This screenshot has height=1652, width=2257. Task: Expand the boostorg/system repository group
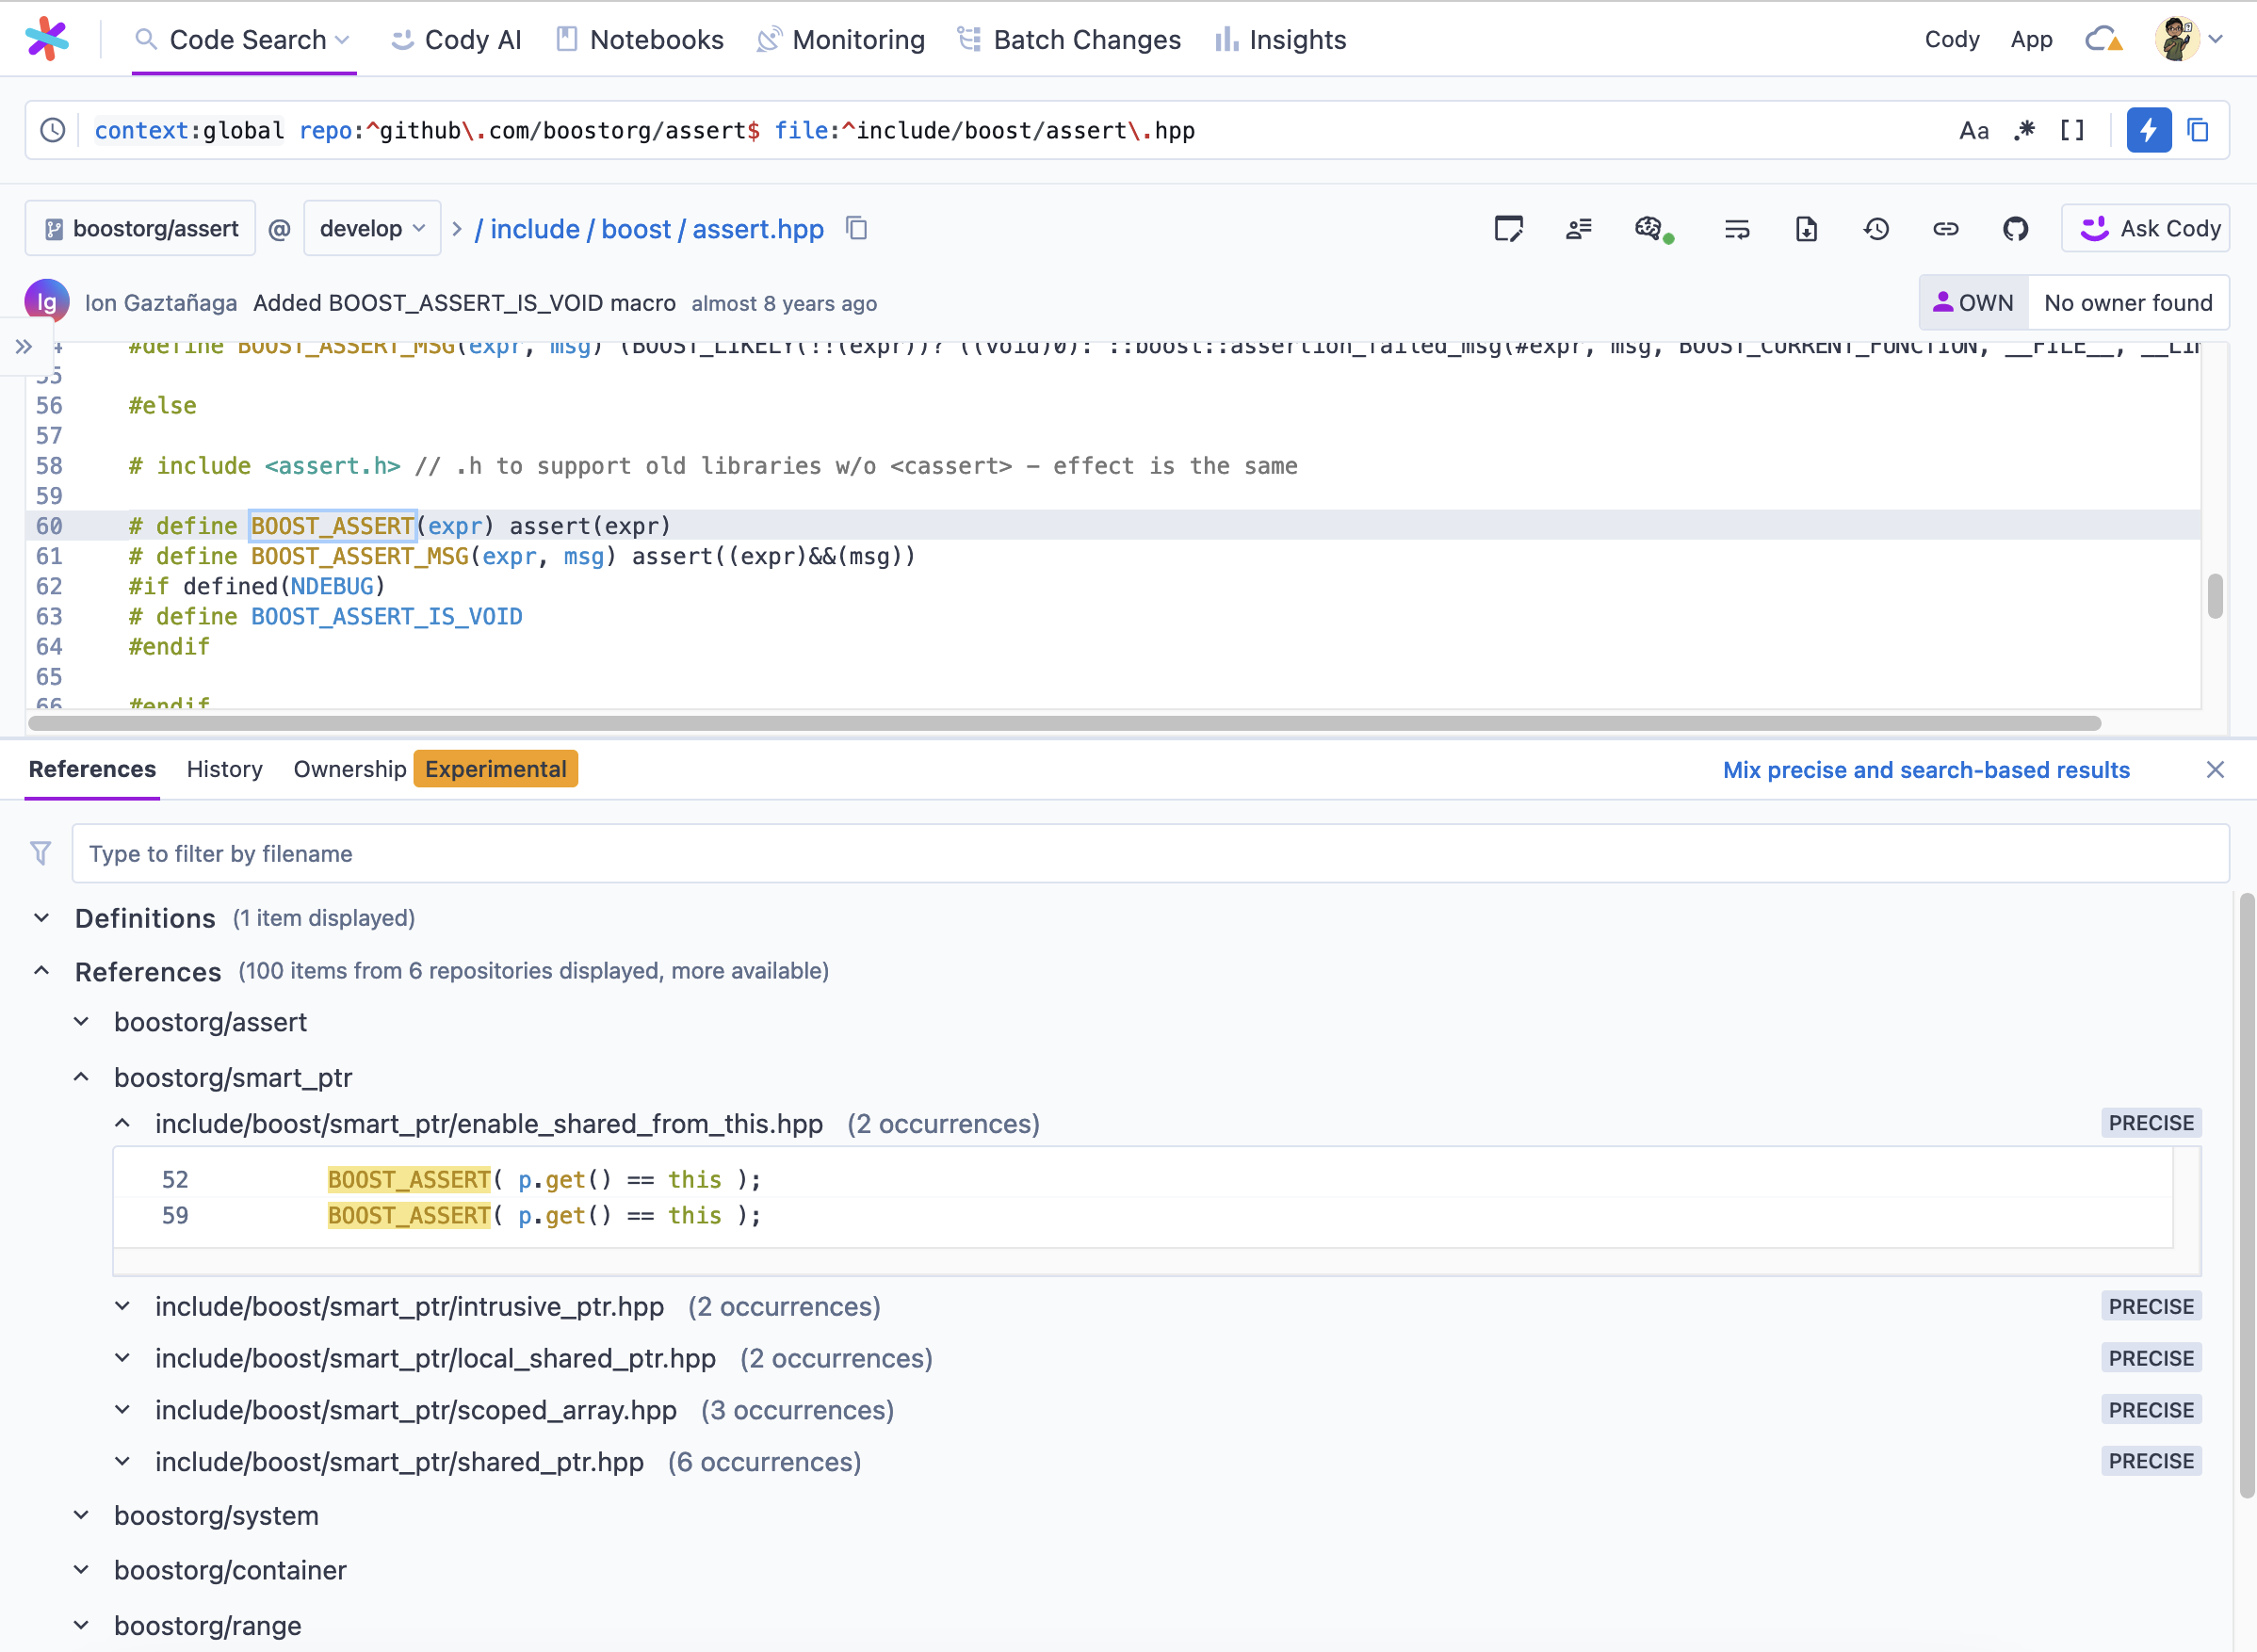click(x=82, y=1515)
